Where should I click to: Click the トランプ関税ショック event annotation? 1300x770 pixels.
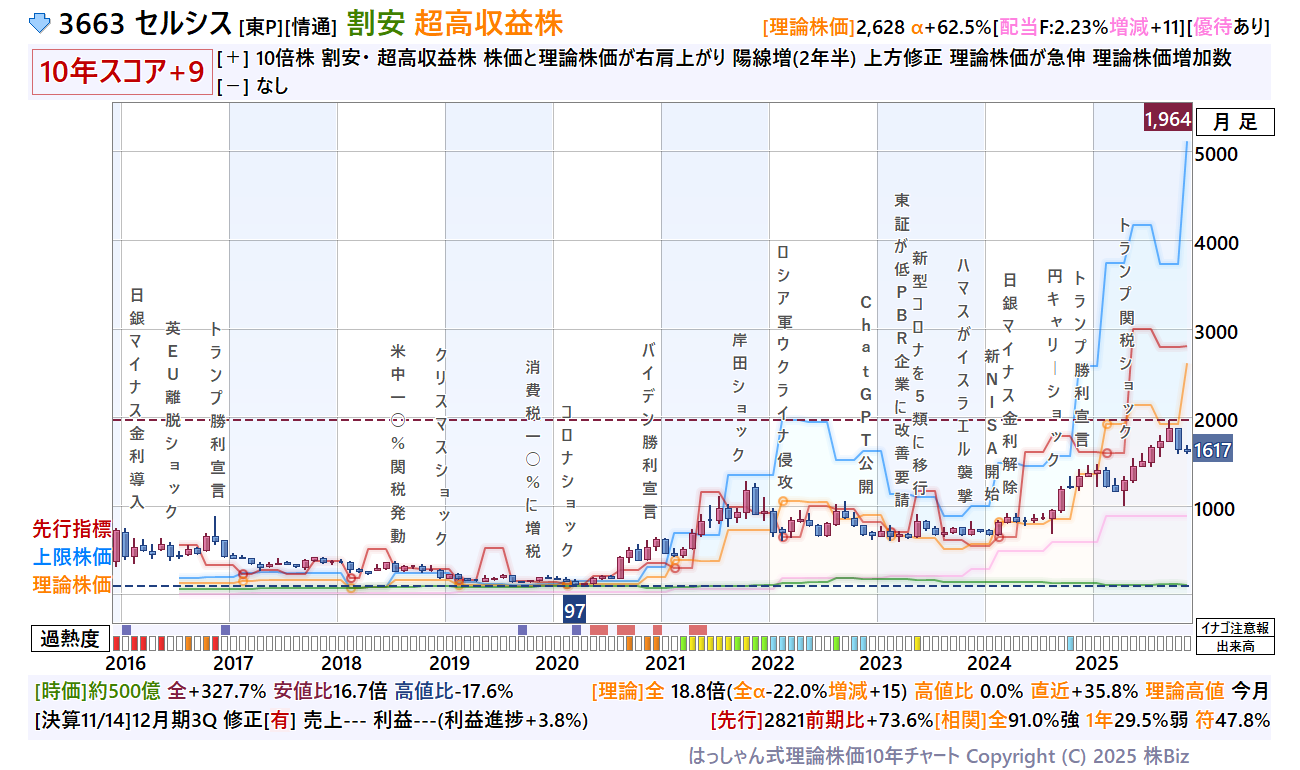[1125, 328]
